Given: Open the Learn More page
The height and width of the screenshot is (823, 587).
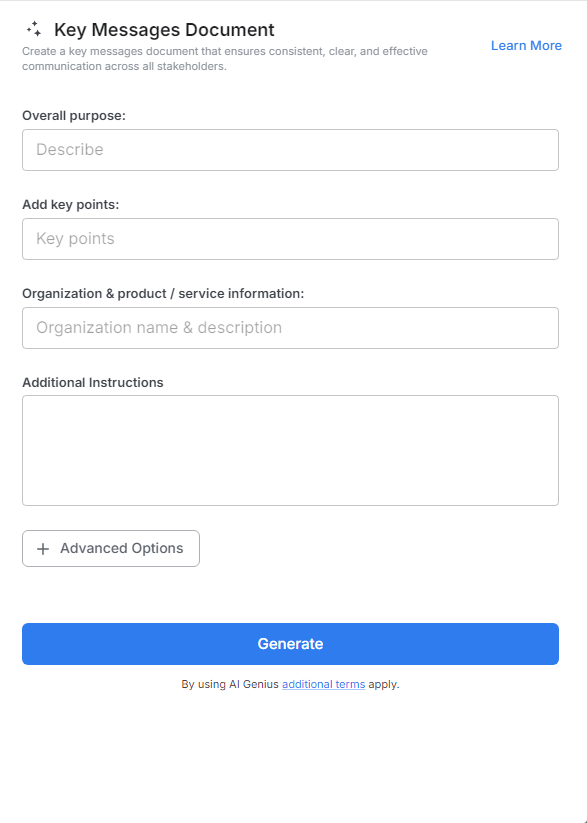Looking at the screenshot, I should [x=526, y=45].
